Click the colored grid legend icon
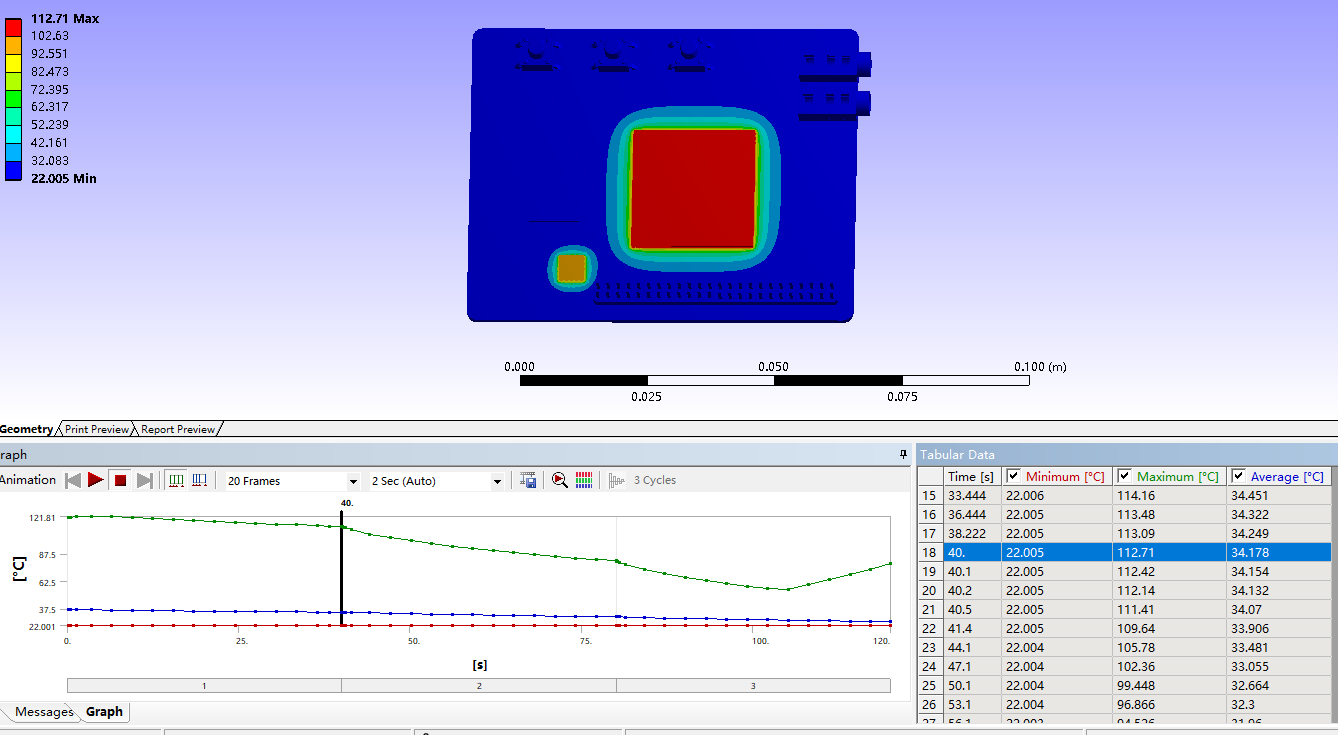Screen dimensions: 1338x735 (585, 481)
